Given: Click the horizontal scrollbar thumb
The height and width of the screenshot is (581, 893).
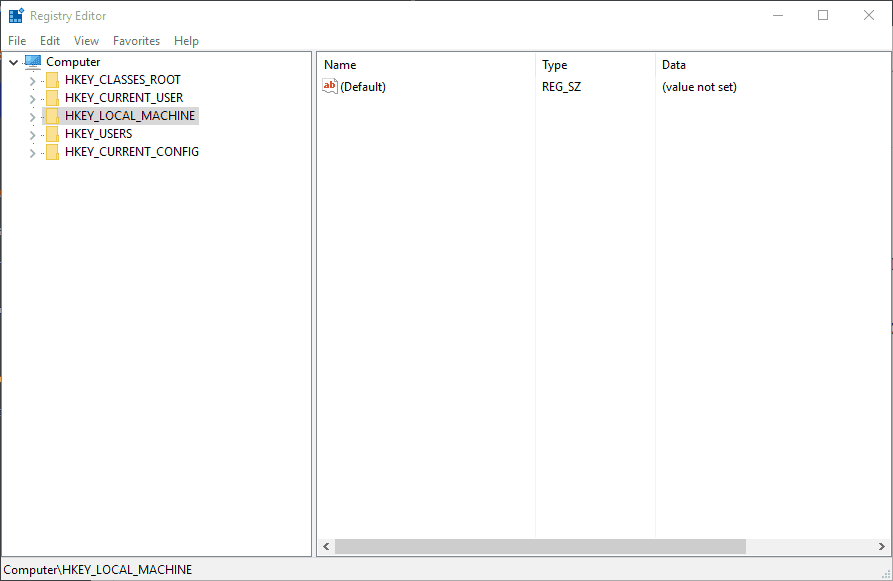Looking at the screenshot, I should (540, 547).
